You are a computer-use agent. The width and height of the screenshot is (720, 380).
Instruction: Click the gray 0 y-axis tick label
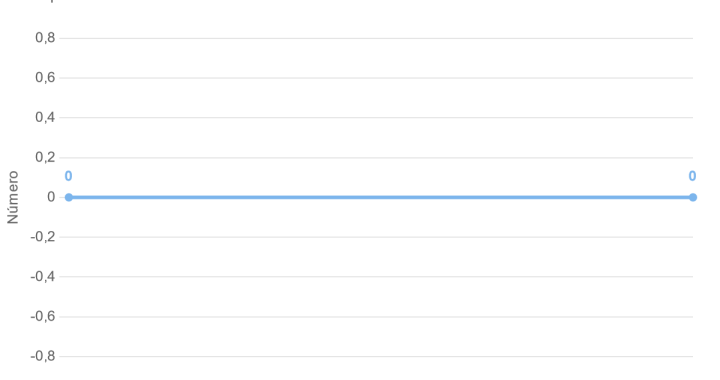(x=51, y=197)
